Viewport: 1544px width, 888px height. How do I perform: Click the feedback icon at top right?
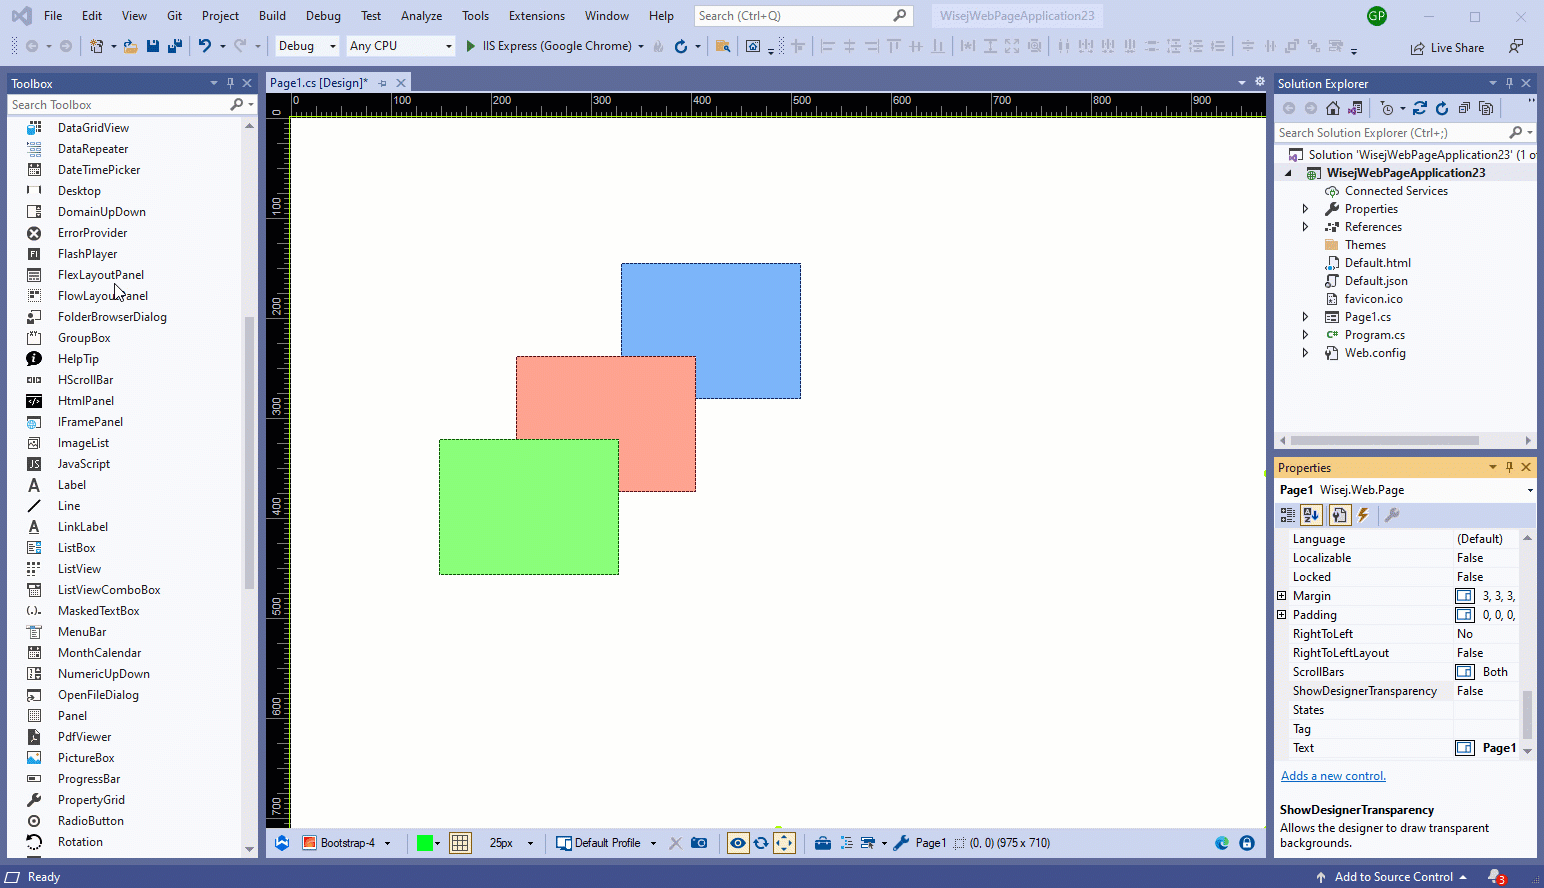[x=1516, y=46]
